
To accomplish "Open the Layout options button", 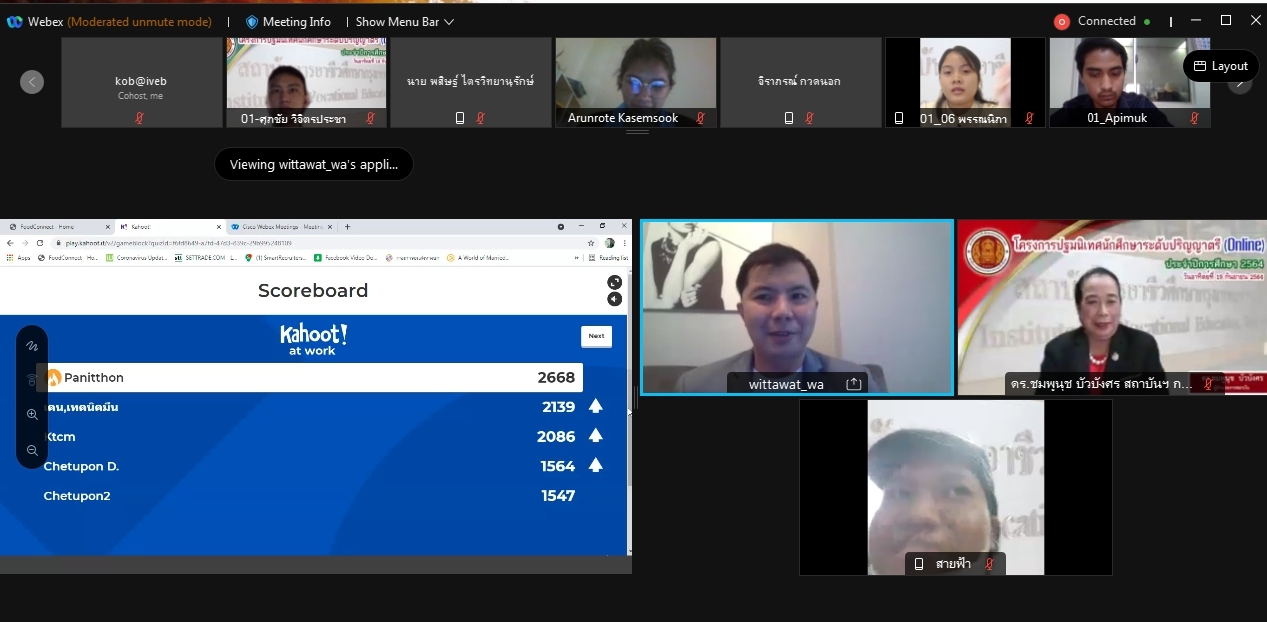I will (x=1221, y=66).
